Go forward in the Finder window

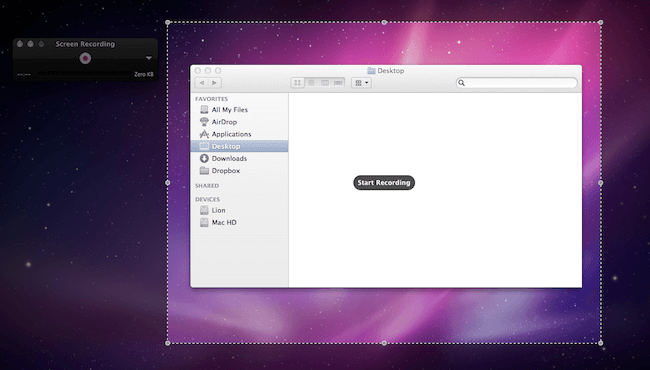215,83
